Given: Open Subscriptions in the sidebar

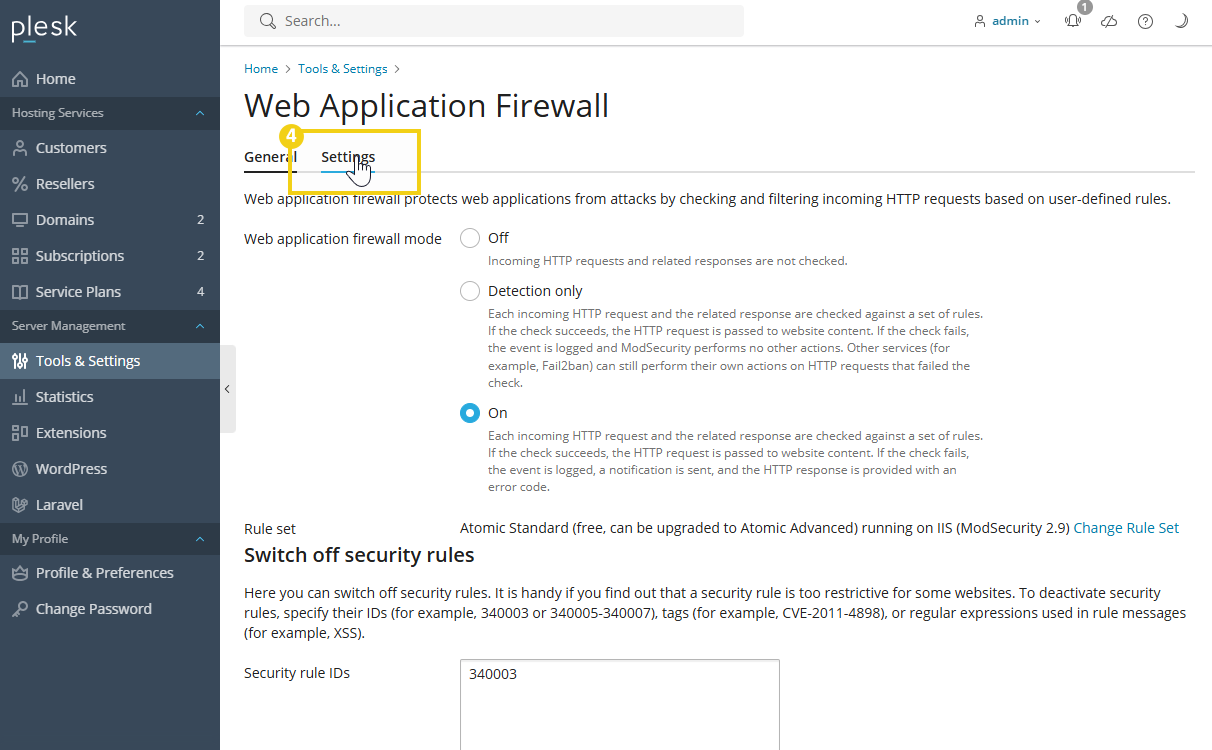Looking at the screenshot, I should [x=110, y=256].
